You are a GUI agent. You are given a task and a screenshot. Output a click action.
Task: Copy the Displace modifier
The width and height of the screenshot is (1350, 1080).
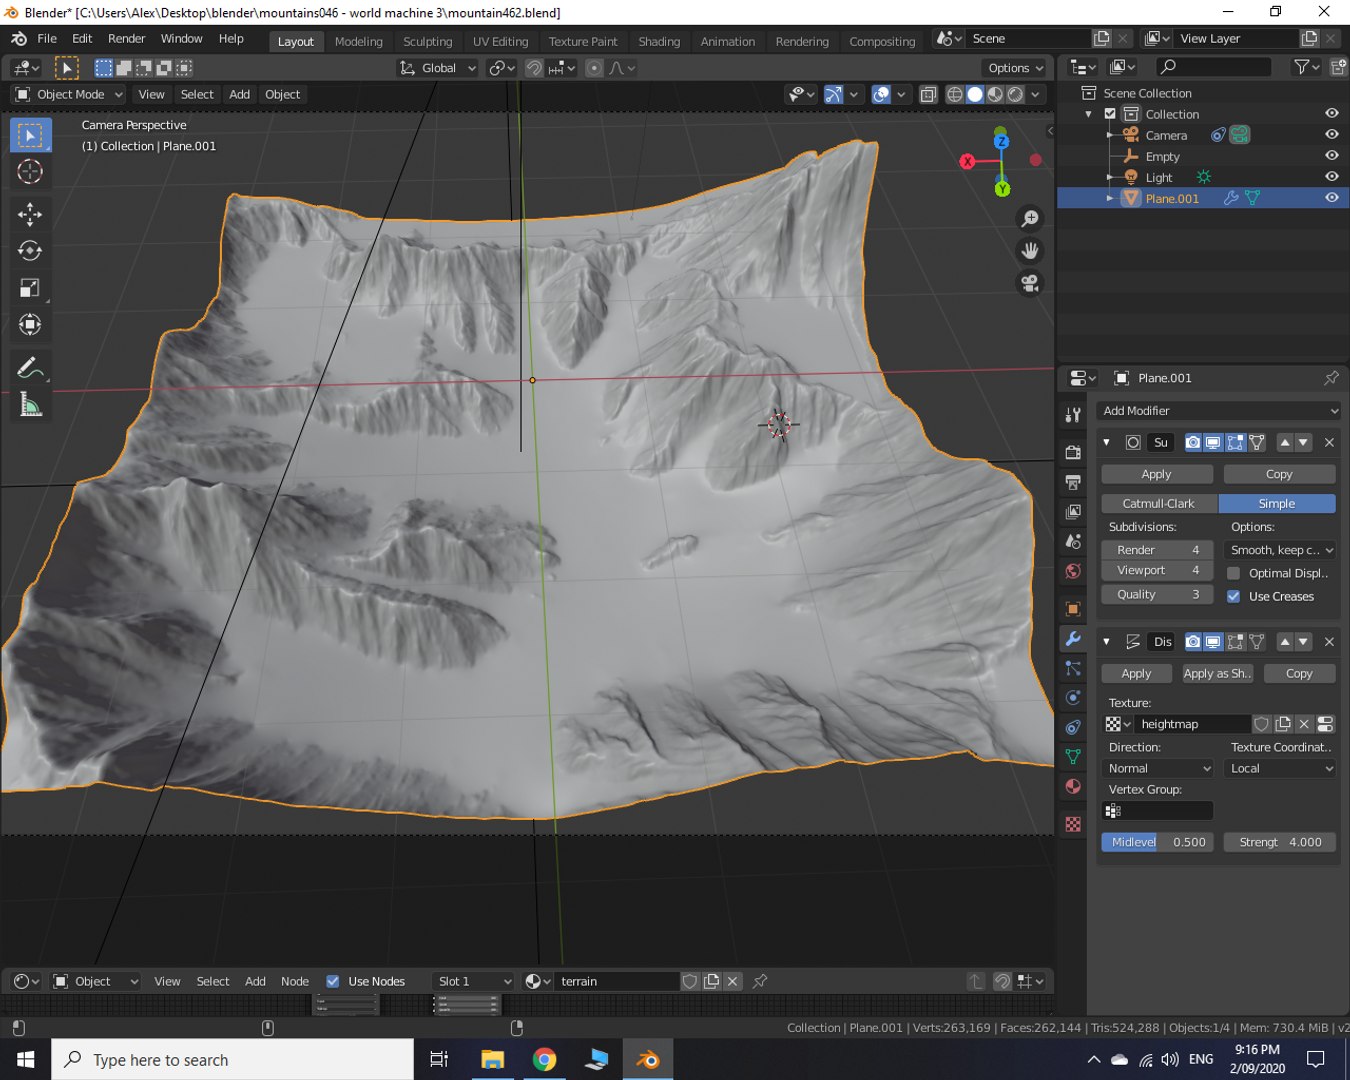(x=1299, y=673)
